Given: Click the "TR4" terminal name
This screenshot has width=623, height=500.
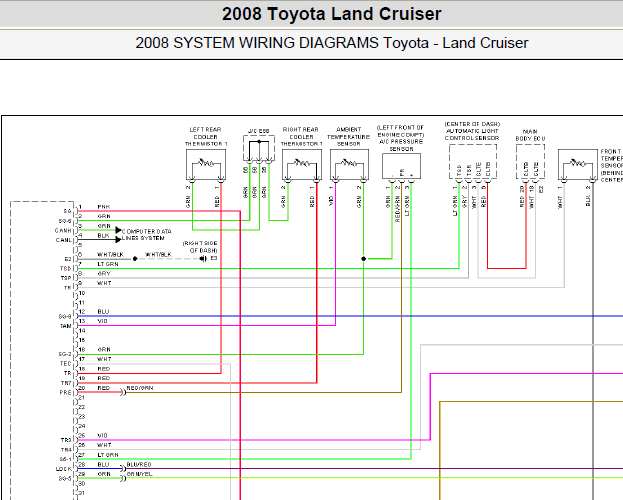Looking at the screenshot, I should [x=66, y=450].
